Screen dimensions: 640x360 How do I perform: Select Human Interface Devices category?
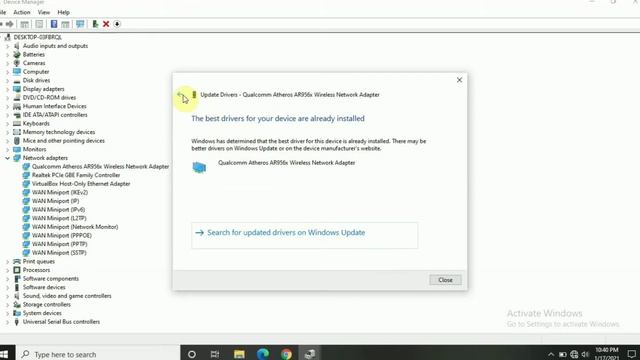tap(55, 106)
